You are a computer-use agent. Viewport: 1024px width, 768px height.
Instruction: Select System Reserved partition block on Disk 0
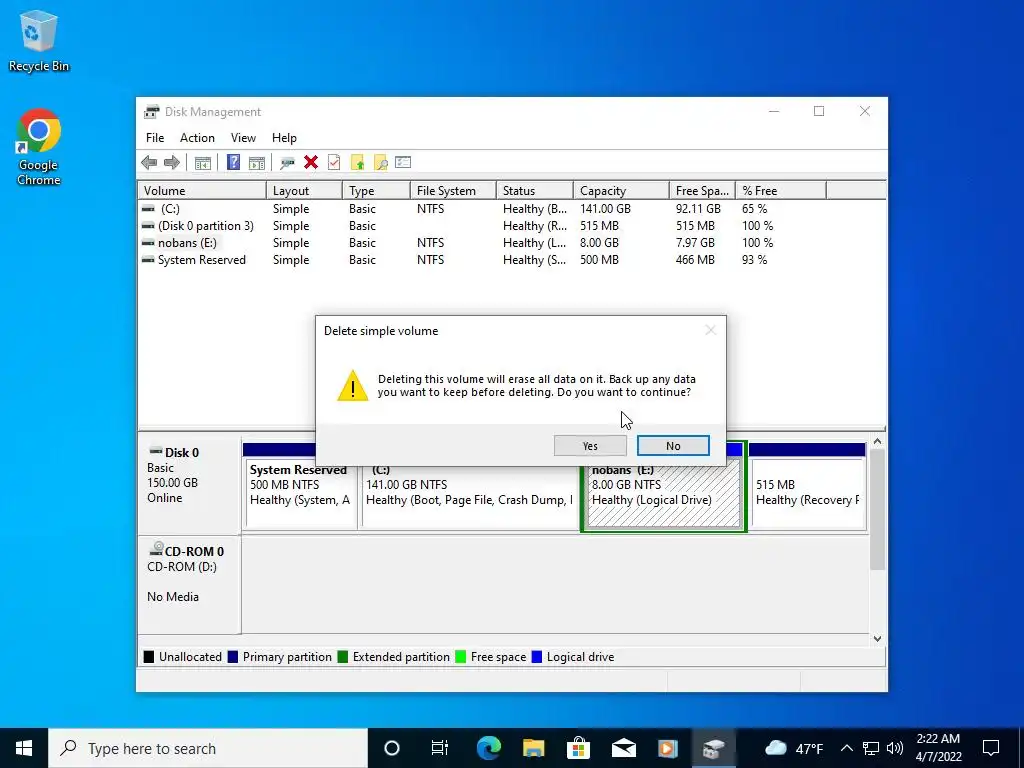(301, 493)
